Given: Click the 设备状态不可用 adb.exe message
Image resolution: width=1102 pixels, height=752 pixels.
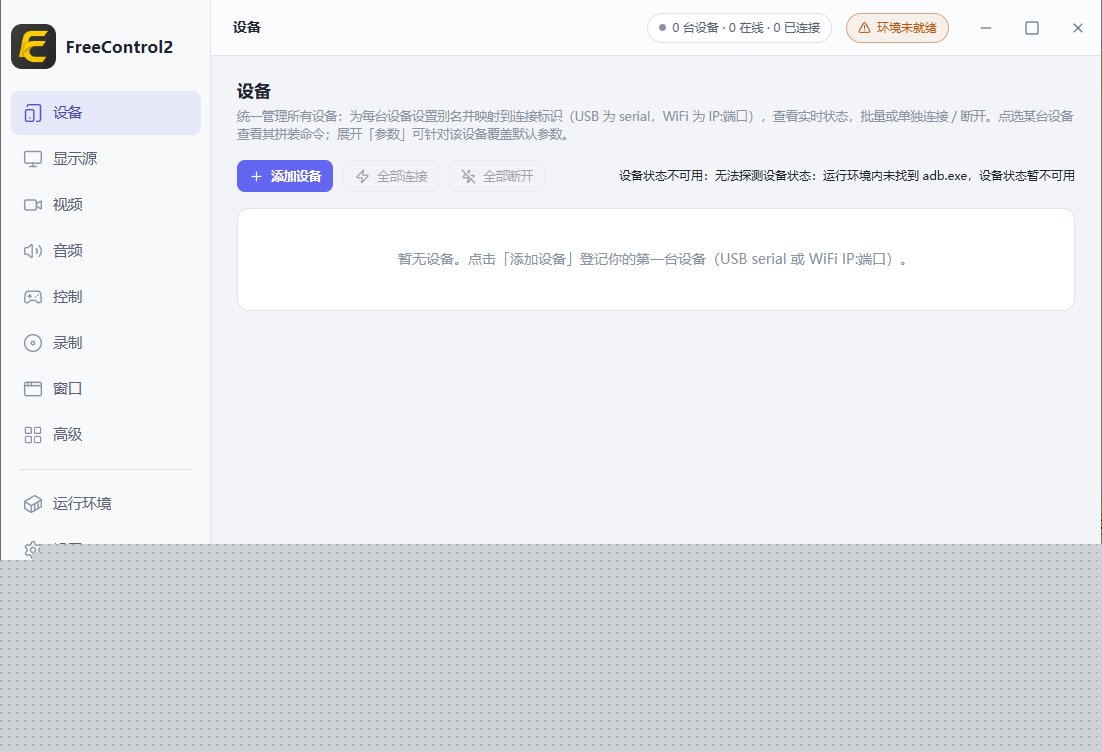Looking at the screenshot, I should 846,176.
